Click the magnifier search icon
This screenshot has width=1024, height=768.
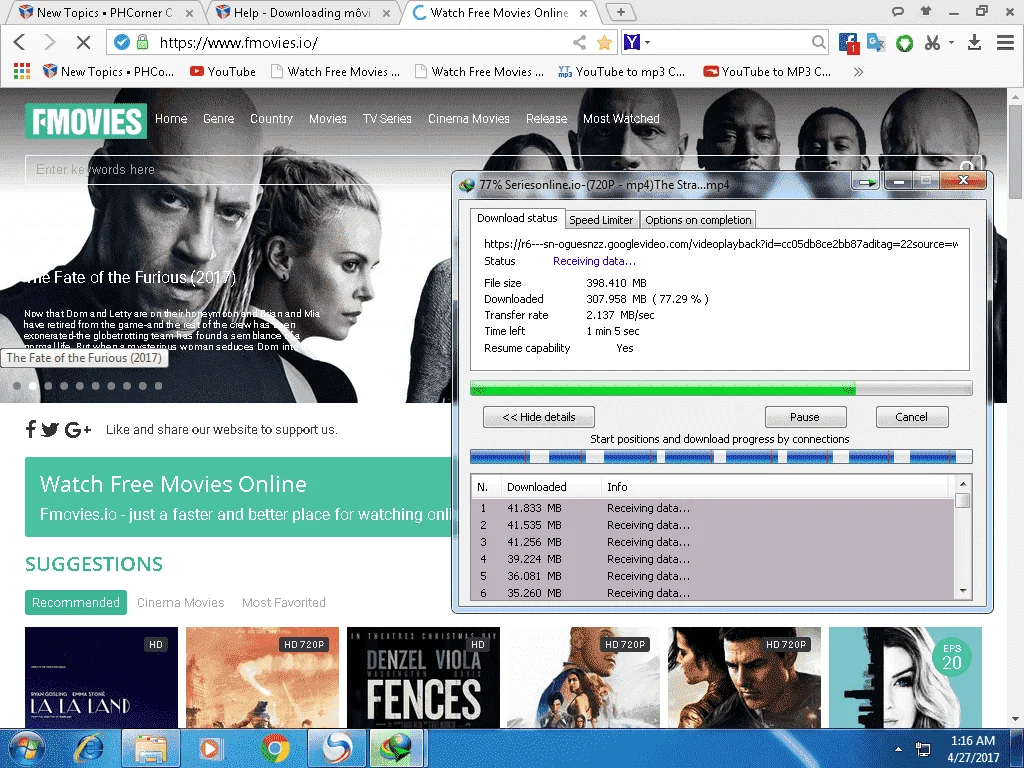[x=818, y=42]
